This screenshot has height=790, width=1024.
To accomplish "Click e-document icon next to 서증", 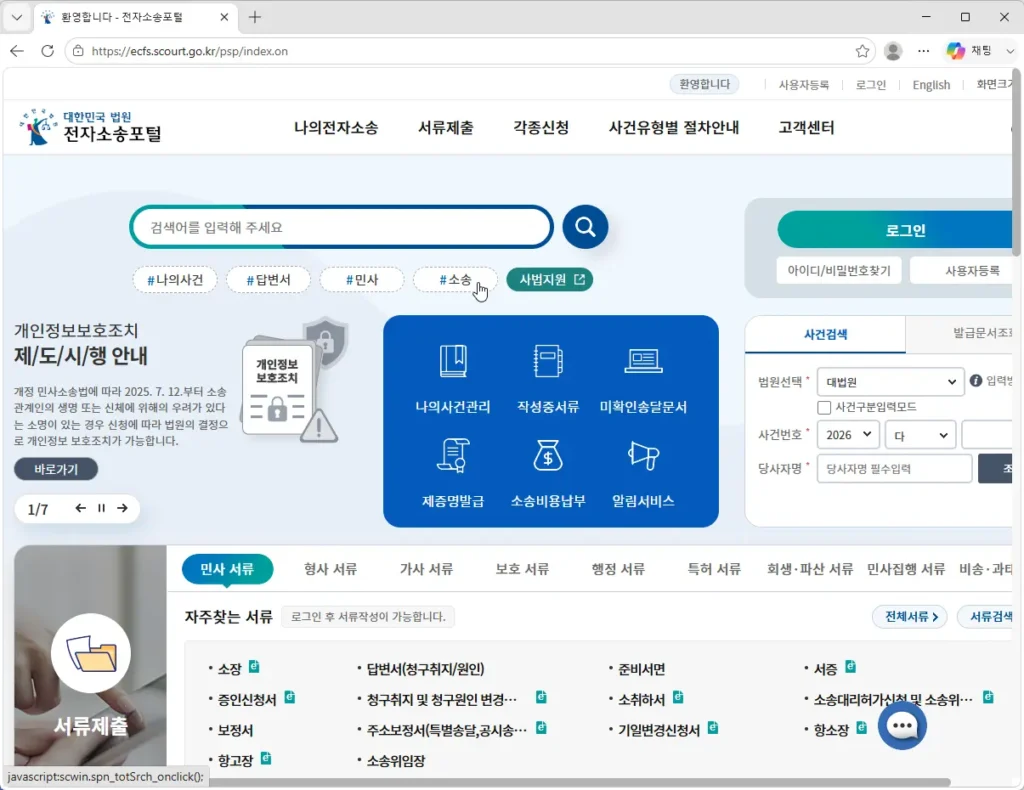I will (850, 667).
